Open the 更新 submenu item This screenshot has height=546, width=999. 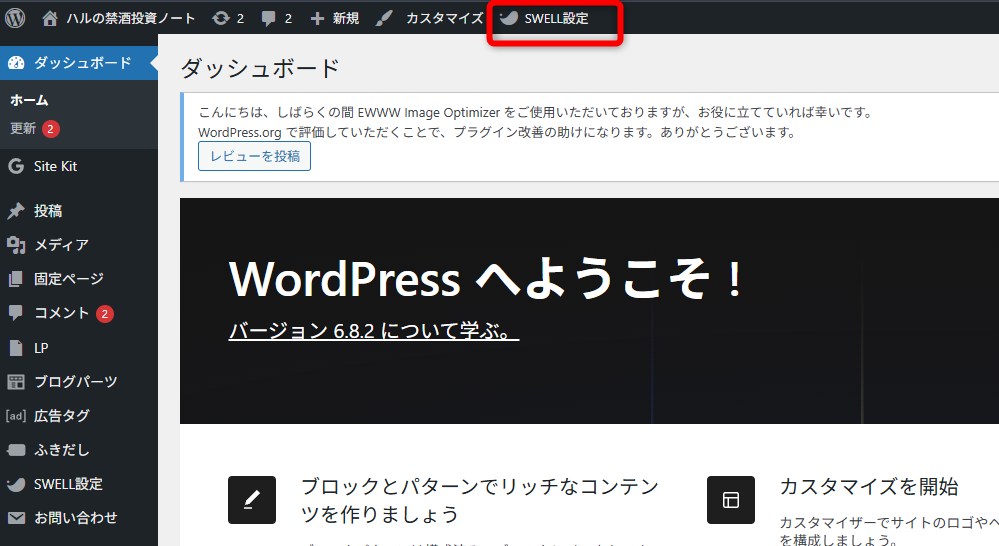(x=23, y=129)
